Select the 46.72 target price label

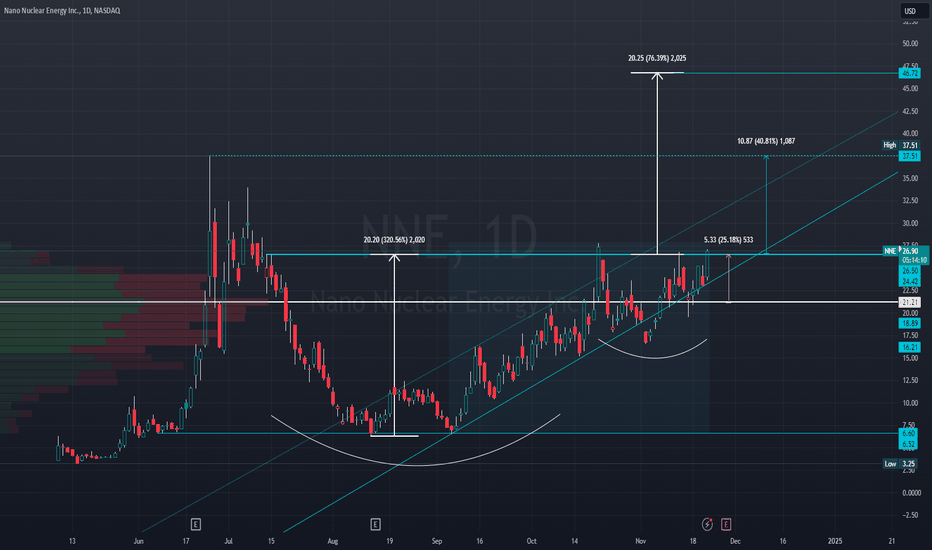tap(909, 73)
